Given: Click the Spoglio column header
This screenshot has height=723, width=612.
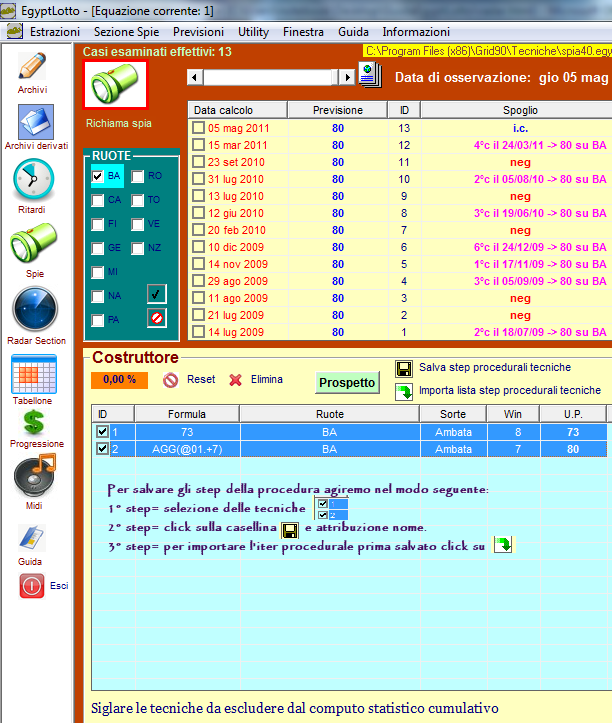Looking at the screenshot, I should 520,110.
